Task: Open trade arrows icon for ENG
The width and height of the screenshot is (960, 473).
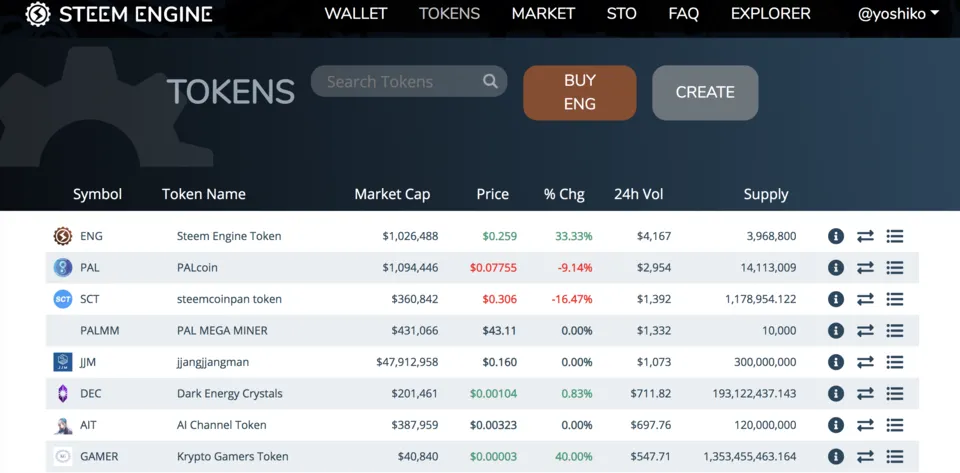Action: (865, 236)
